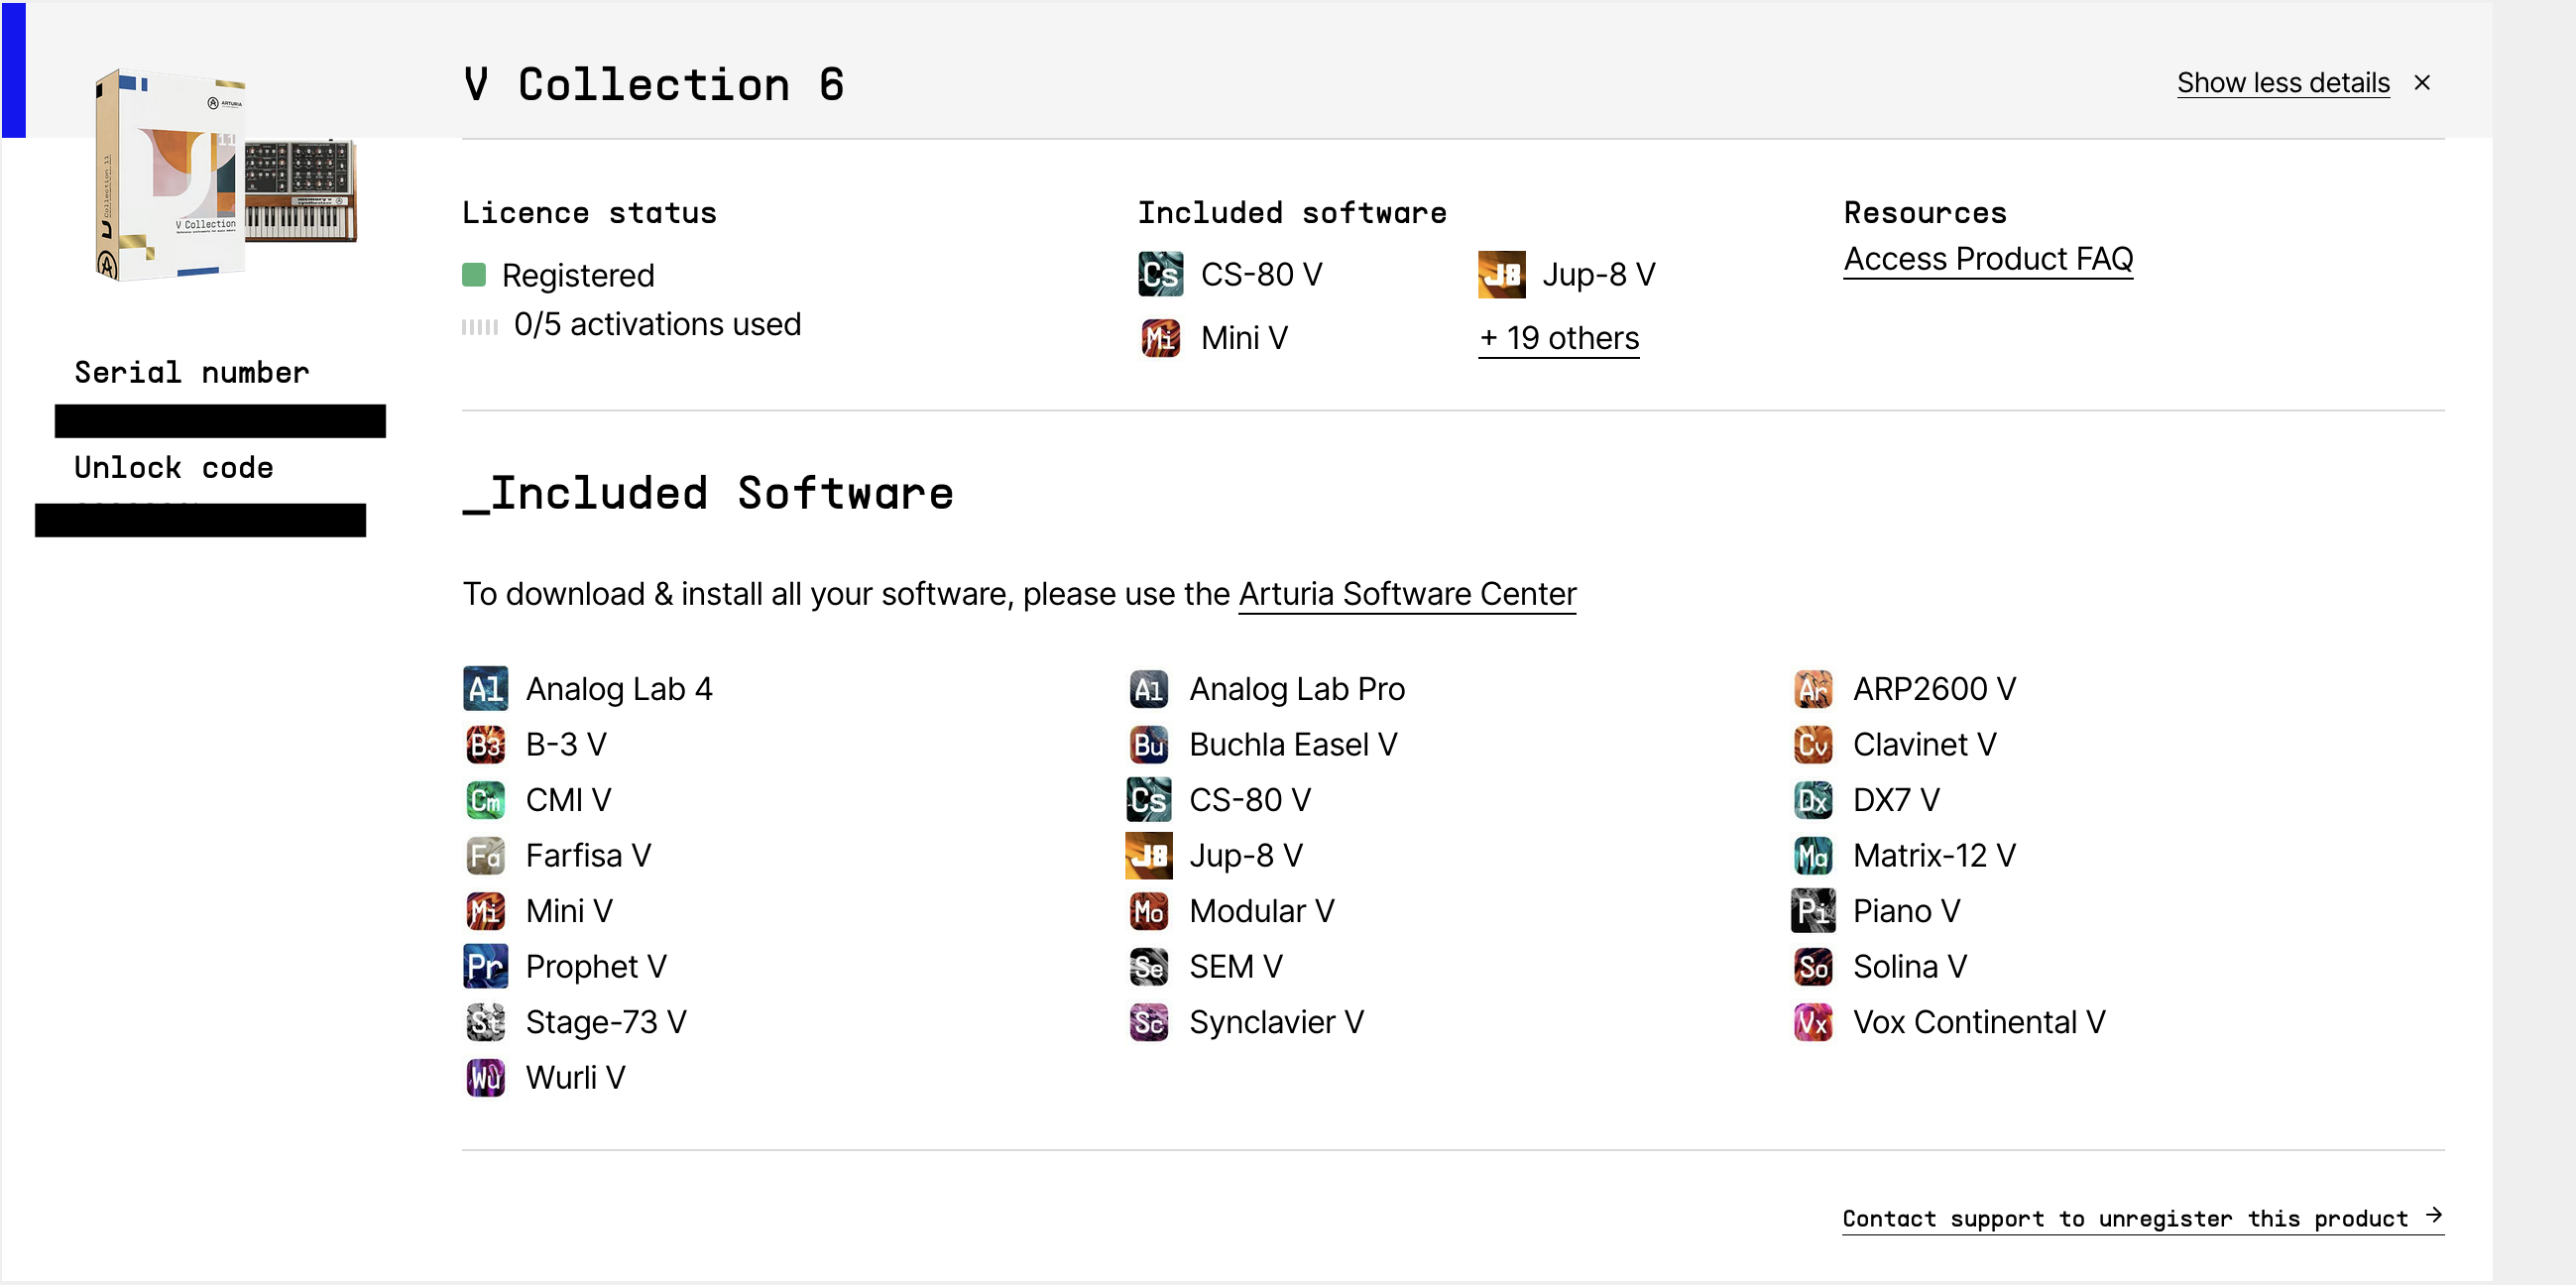The image size is (2576, 1285).
Task: Click the Buchla Easel V name
Action: (x=1293, y=745)
